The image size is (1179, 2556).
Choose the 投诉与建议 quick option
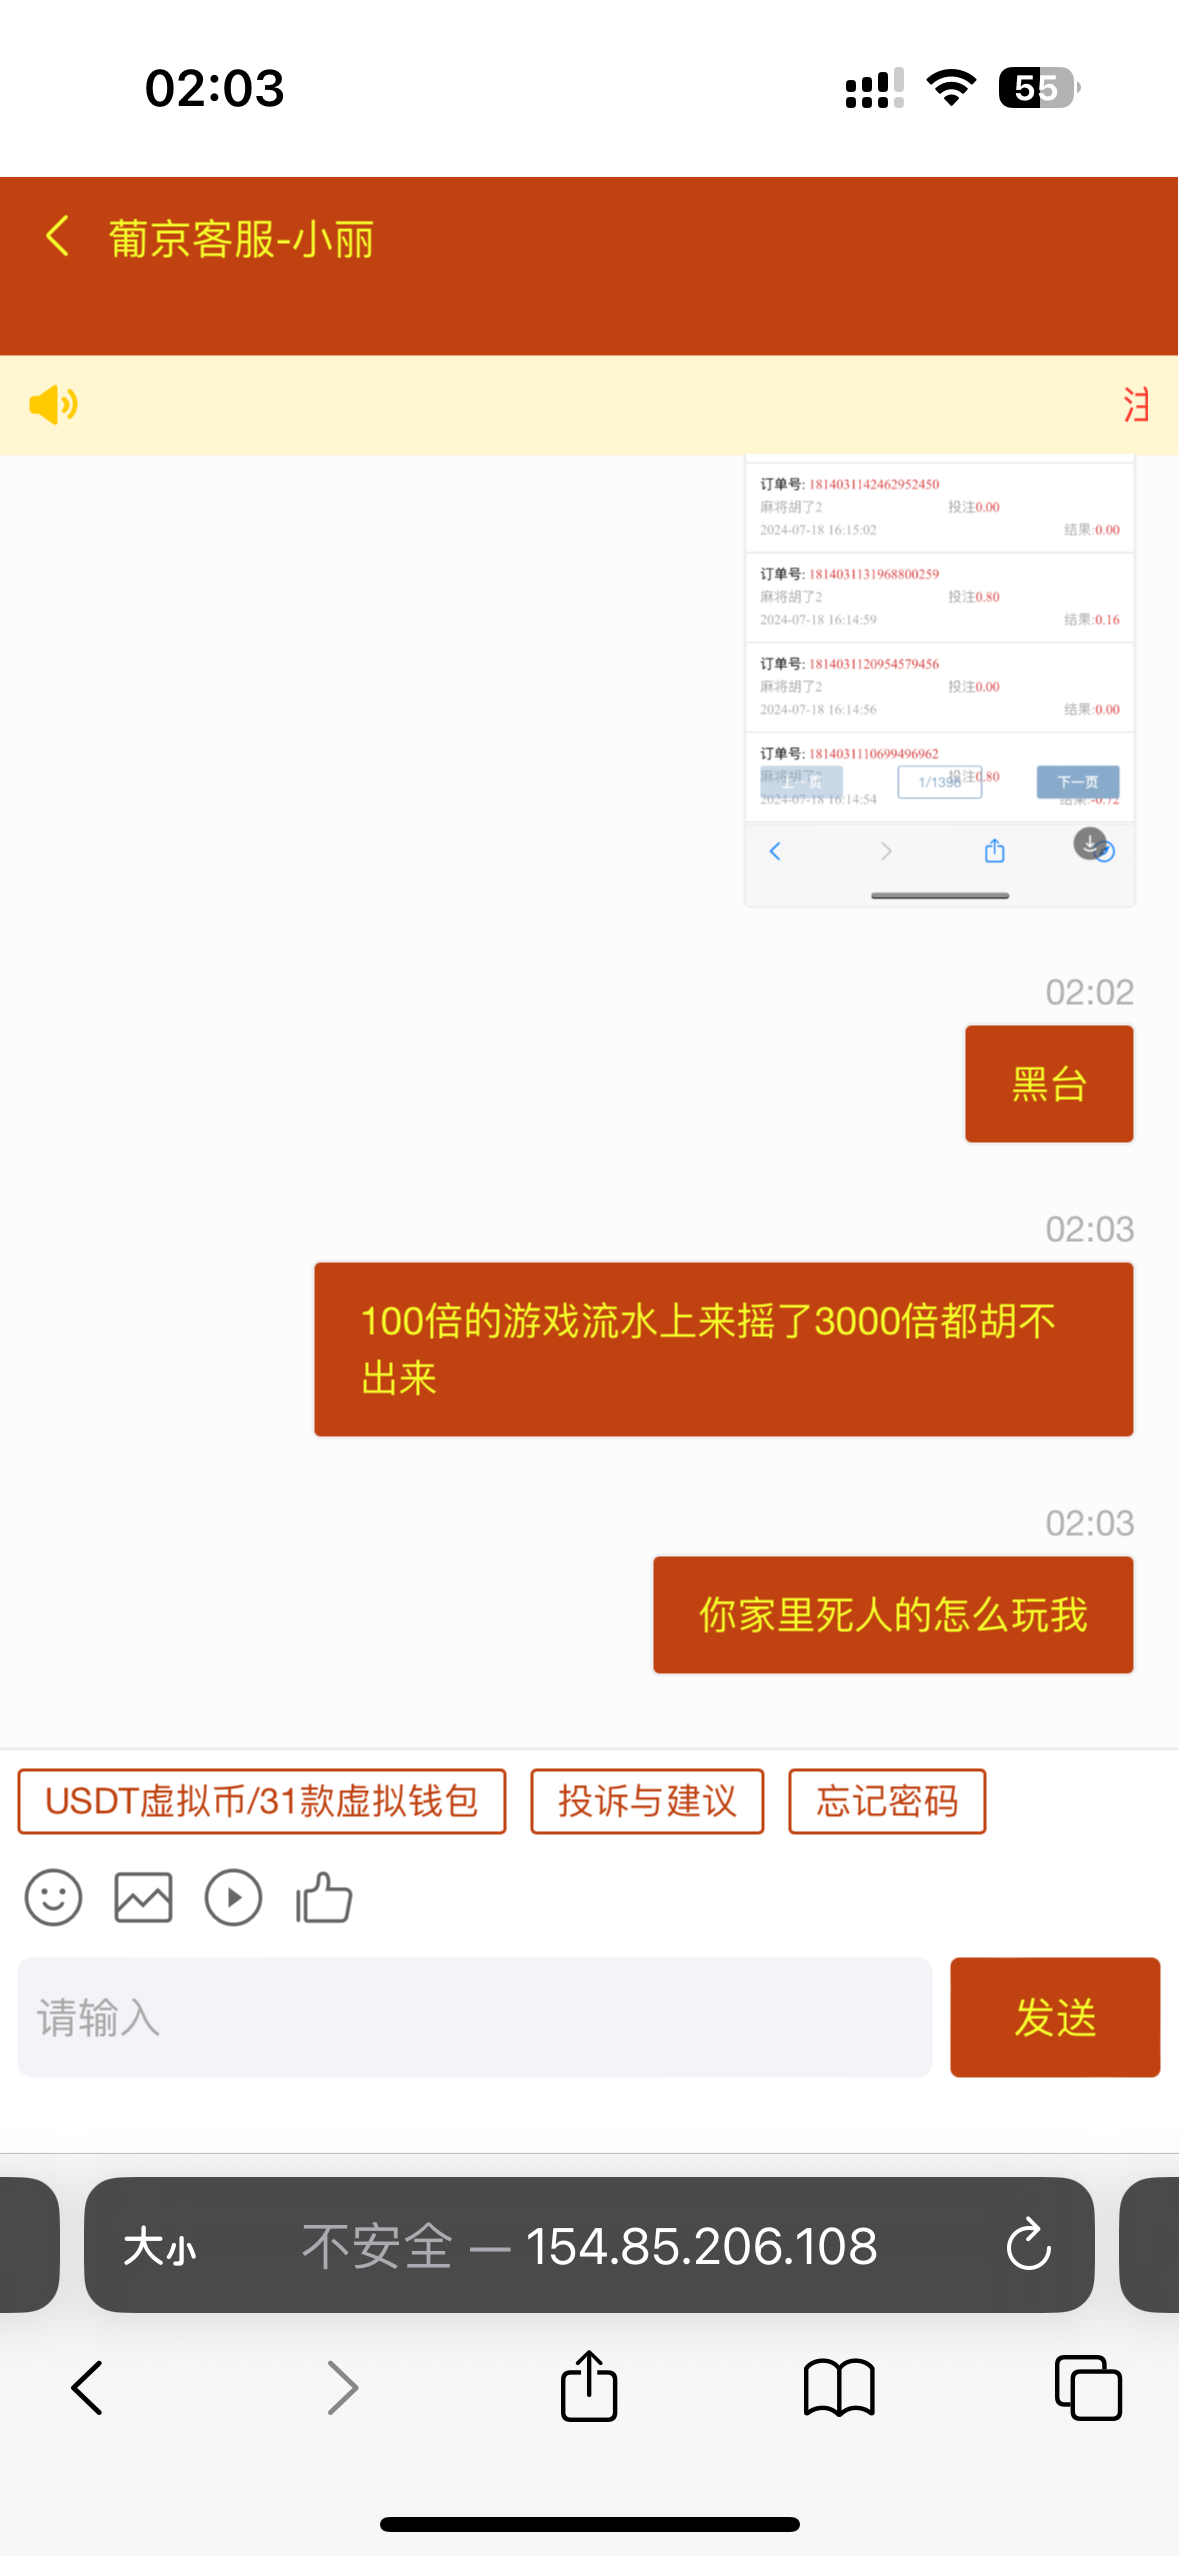coord(647,1801)
